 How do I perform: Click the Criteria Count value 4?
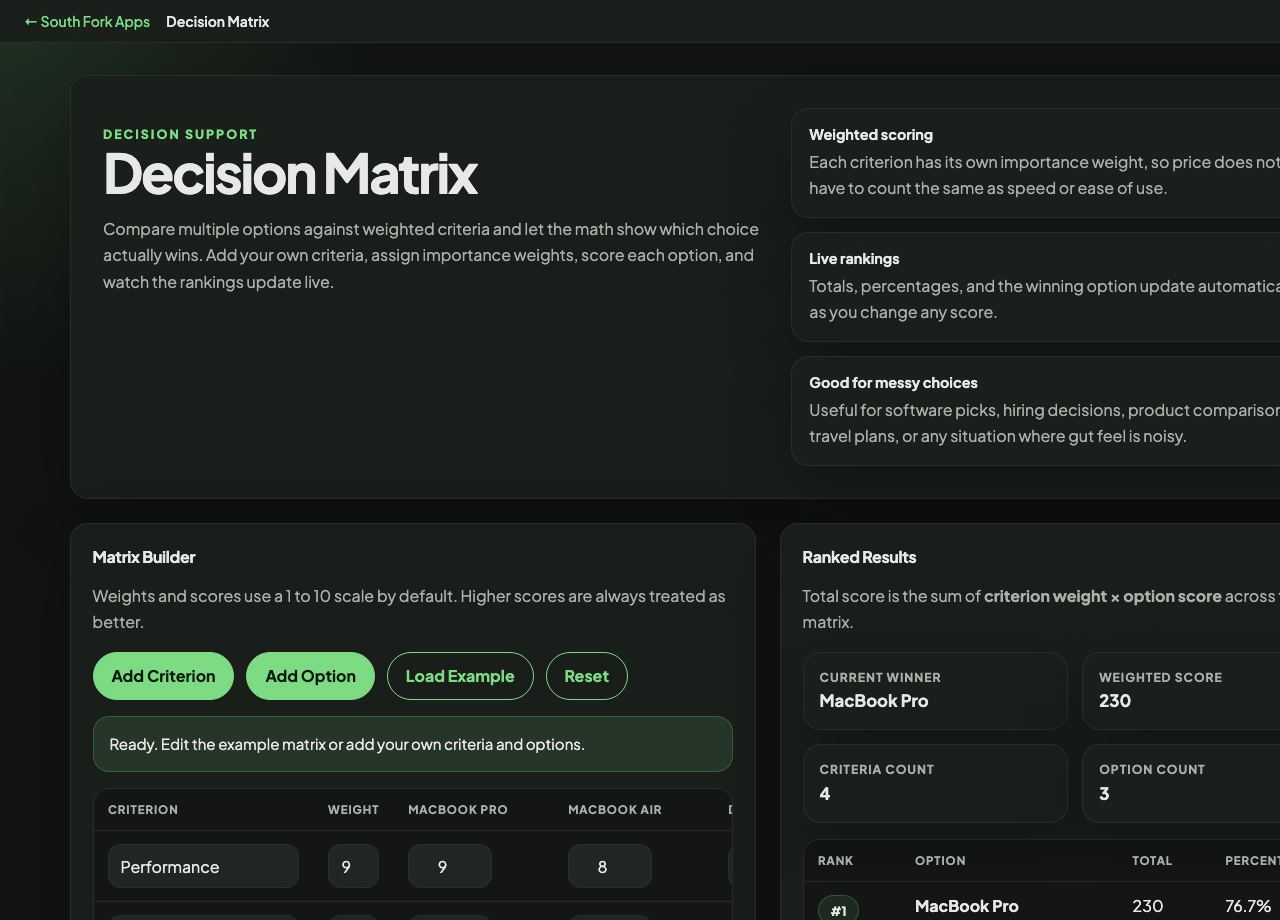[825, 794]
